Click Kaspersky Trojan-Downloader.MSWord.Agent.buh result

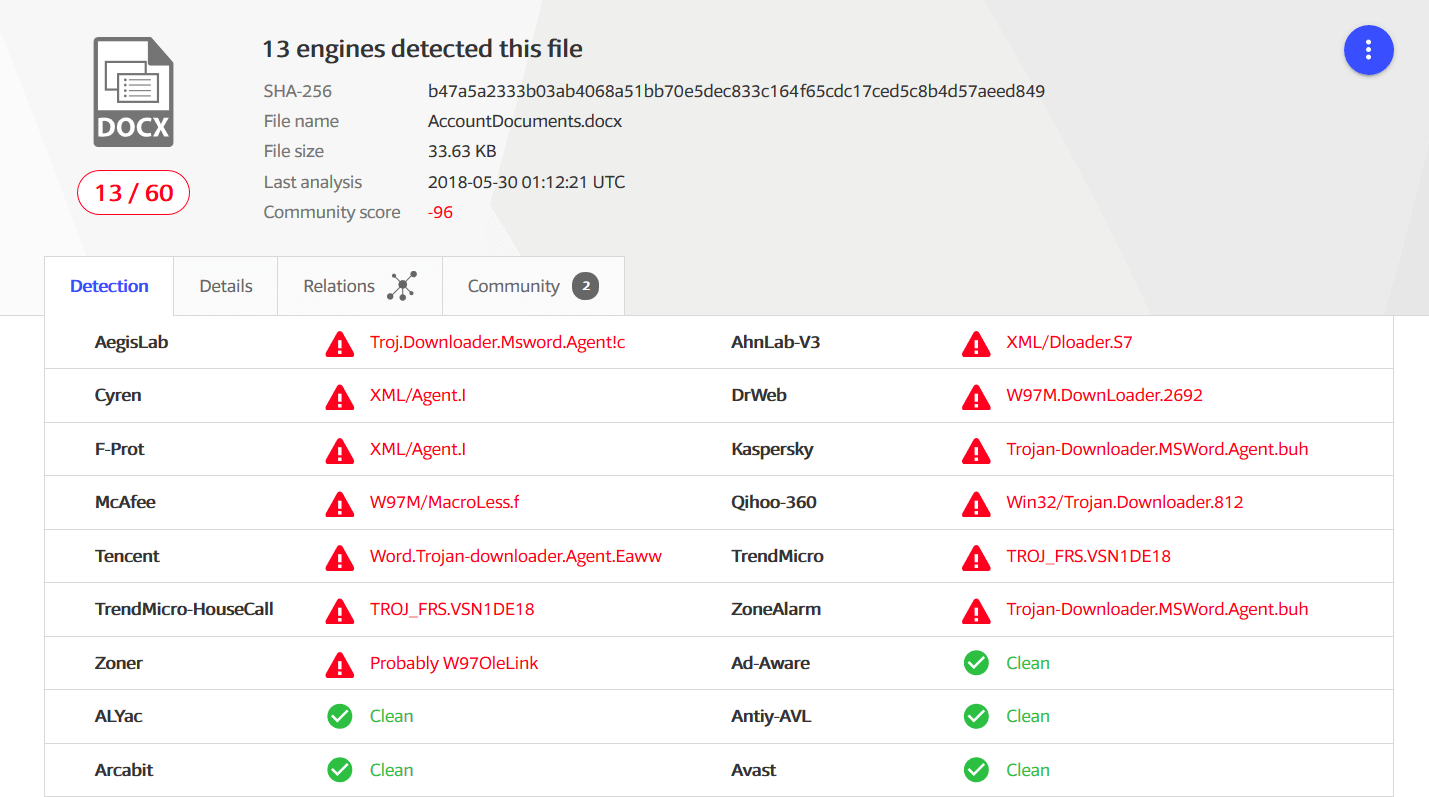[x=1157, y=449]
